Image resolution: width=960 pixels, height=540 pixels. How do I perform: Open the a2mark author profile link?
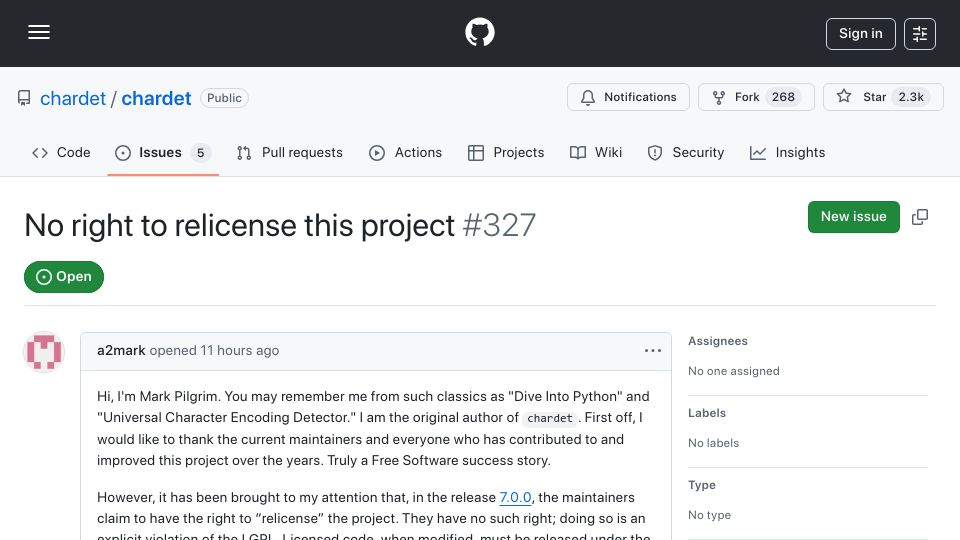tap(121, 351)
